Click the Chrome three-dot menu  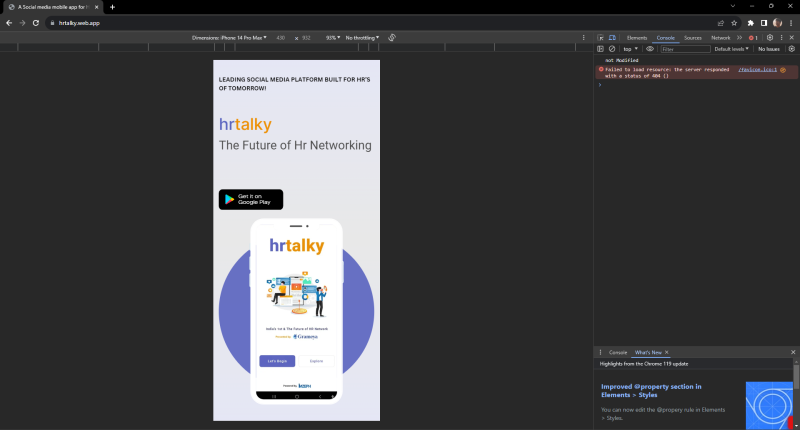coord(791,23)
